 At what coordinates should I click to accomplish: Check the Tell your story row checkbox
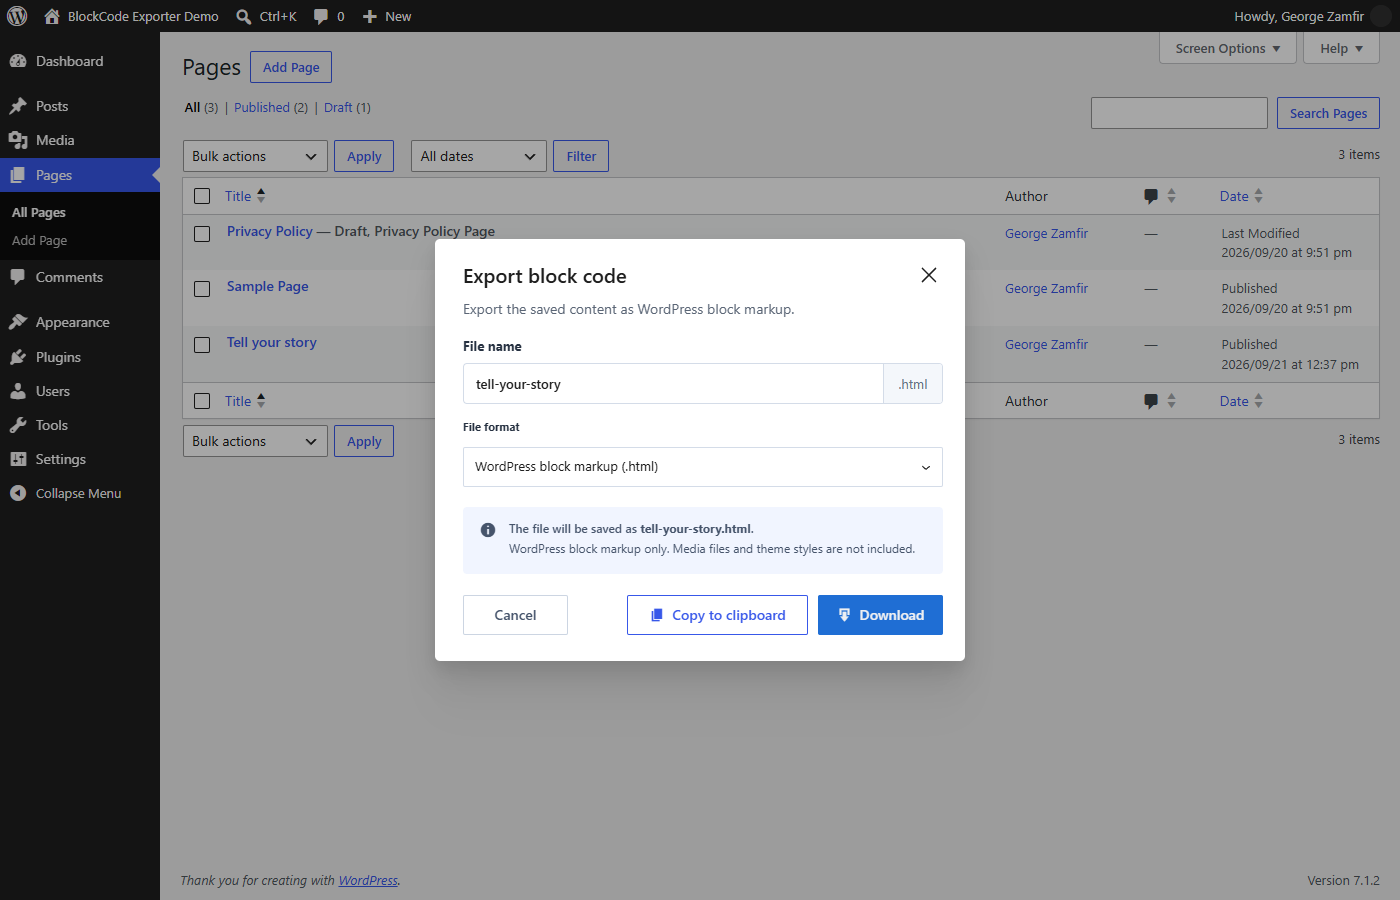click(x=202, y=345)
